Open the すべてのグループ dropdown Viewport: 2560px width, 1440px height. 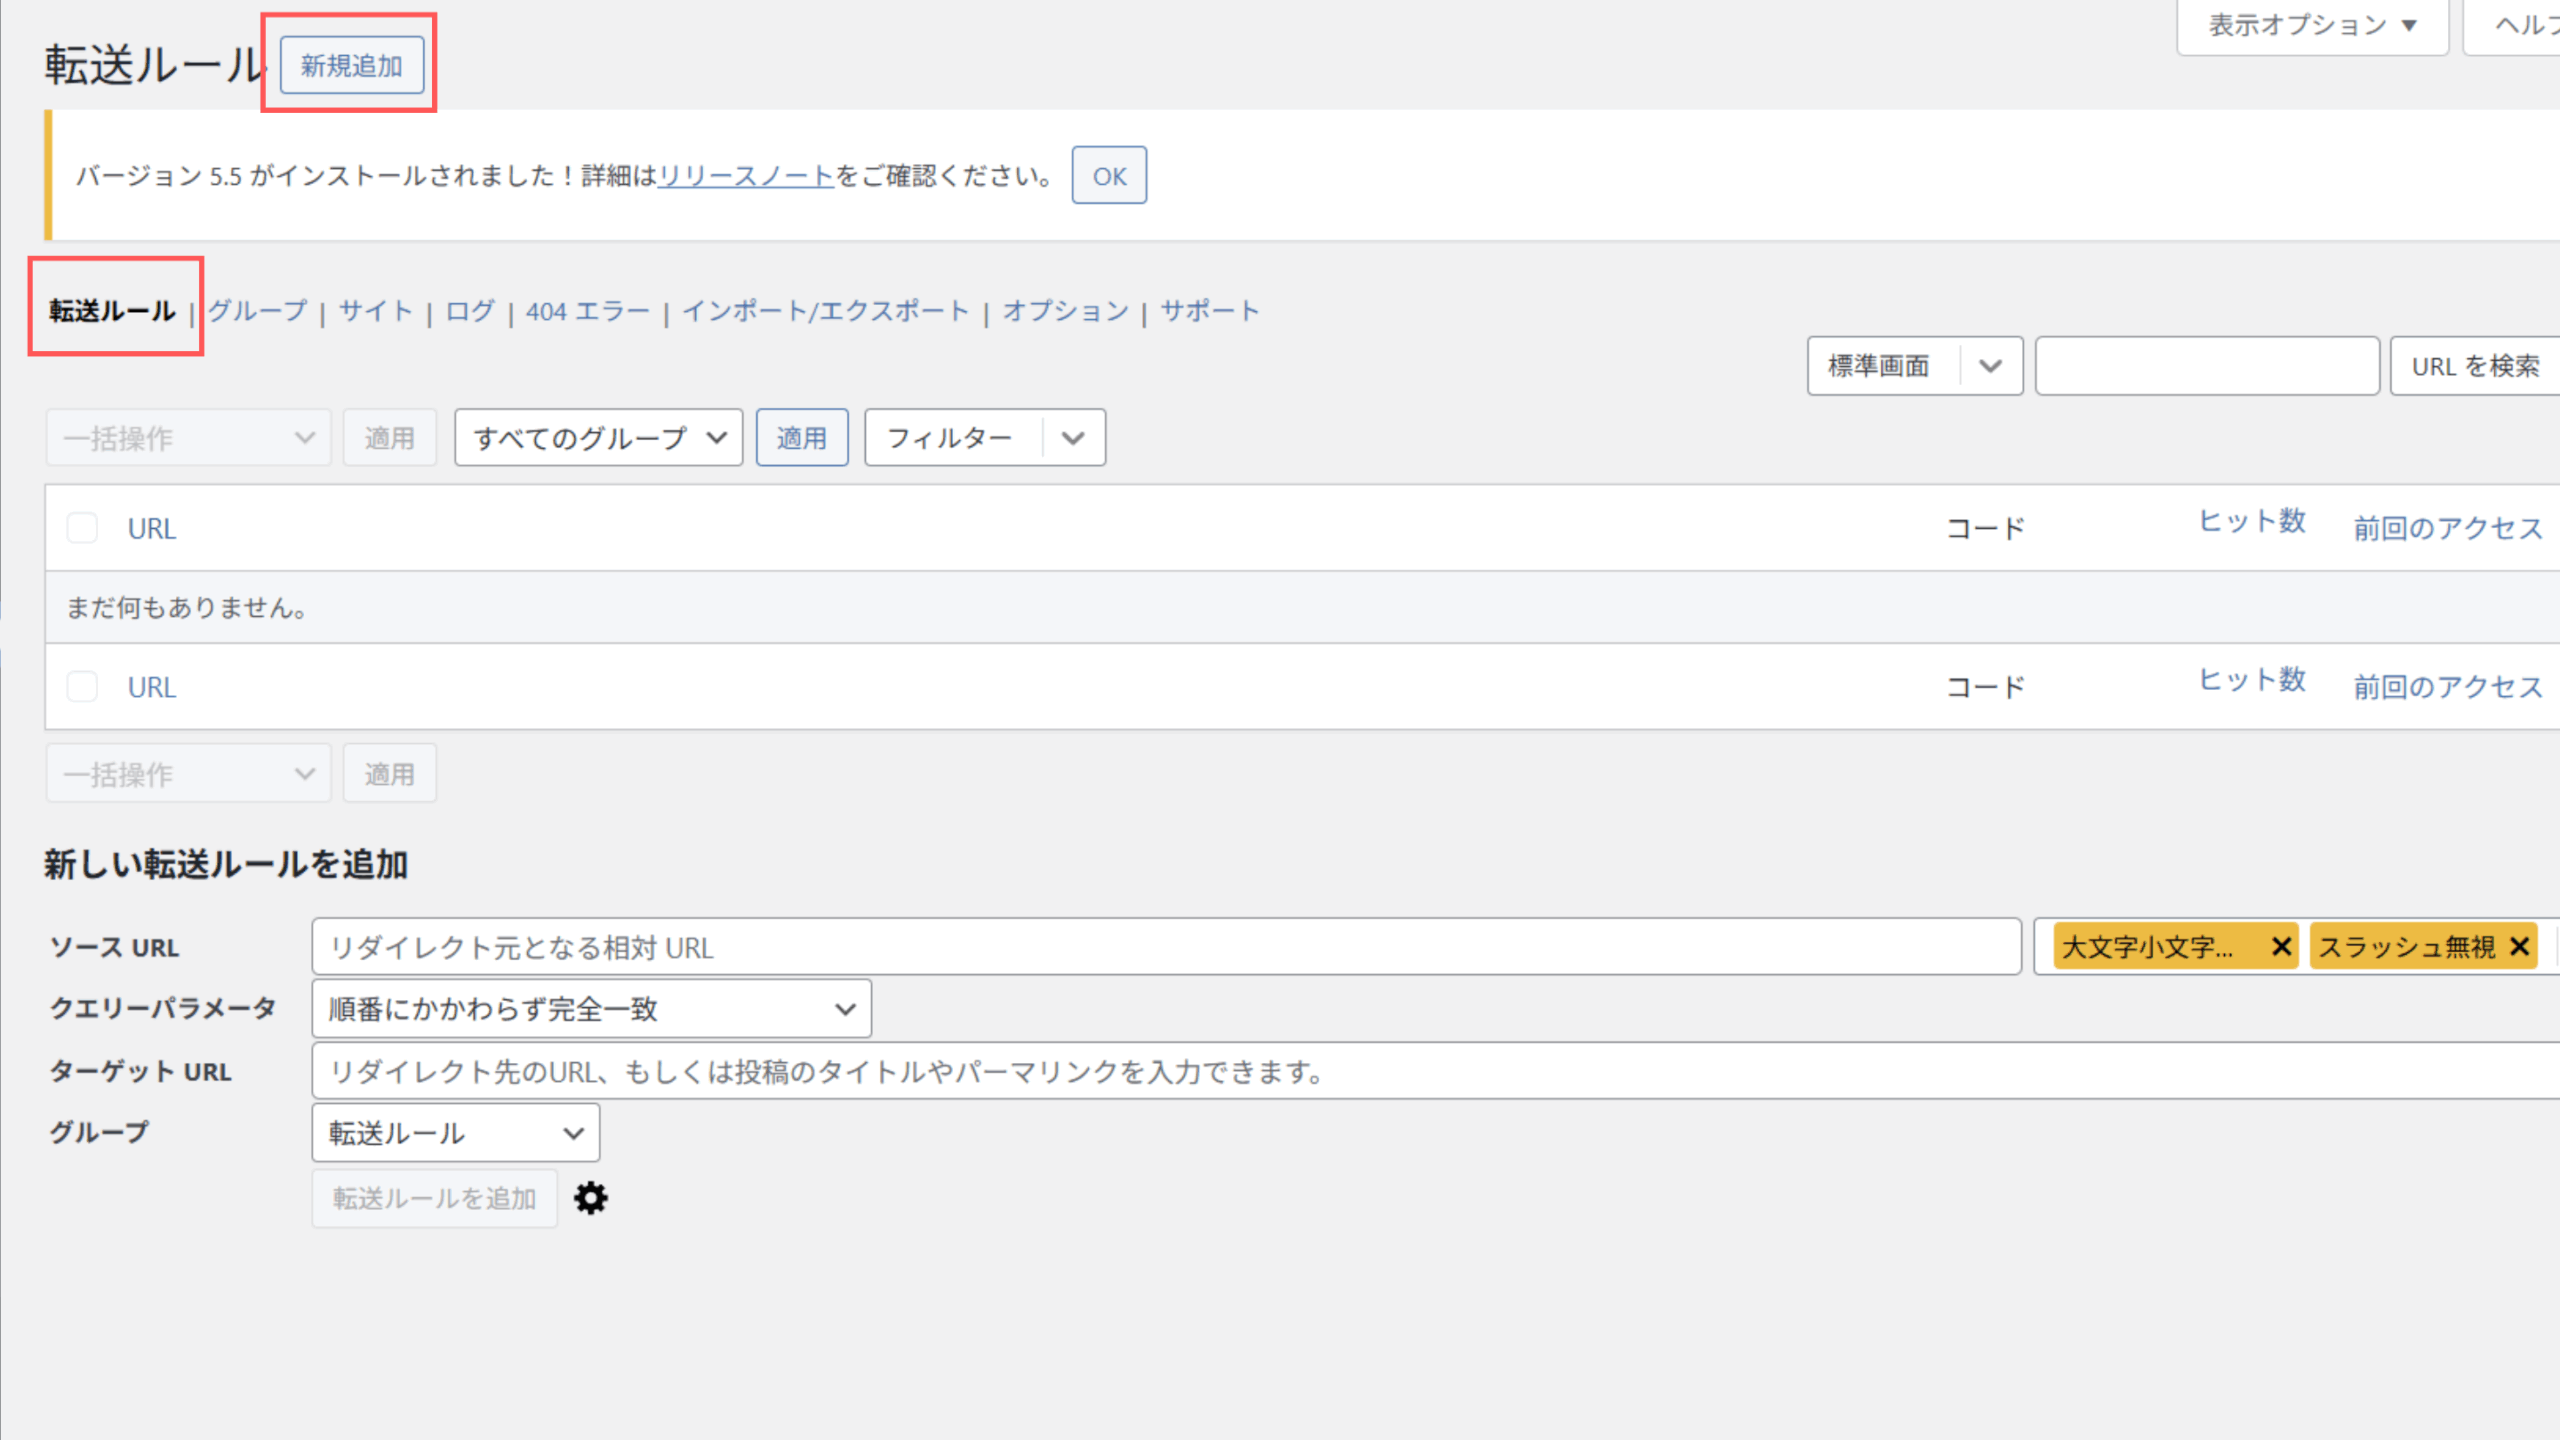598,438
